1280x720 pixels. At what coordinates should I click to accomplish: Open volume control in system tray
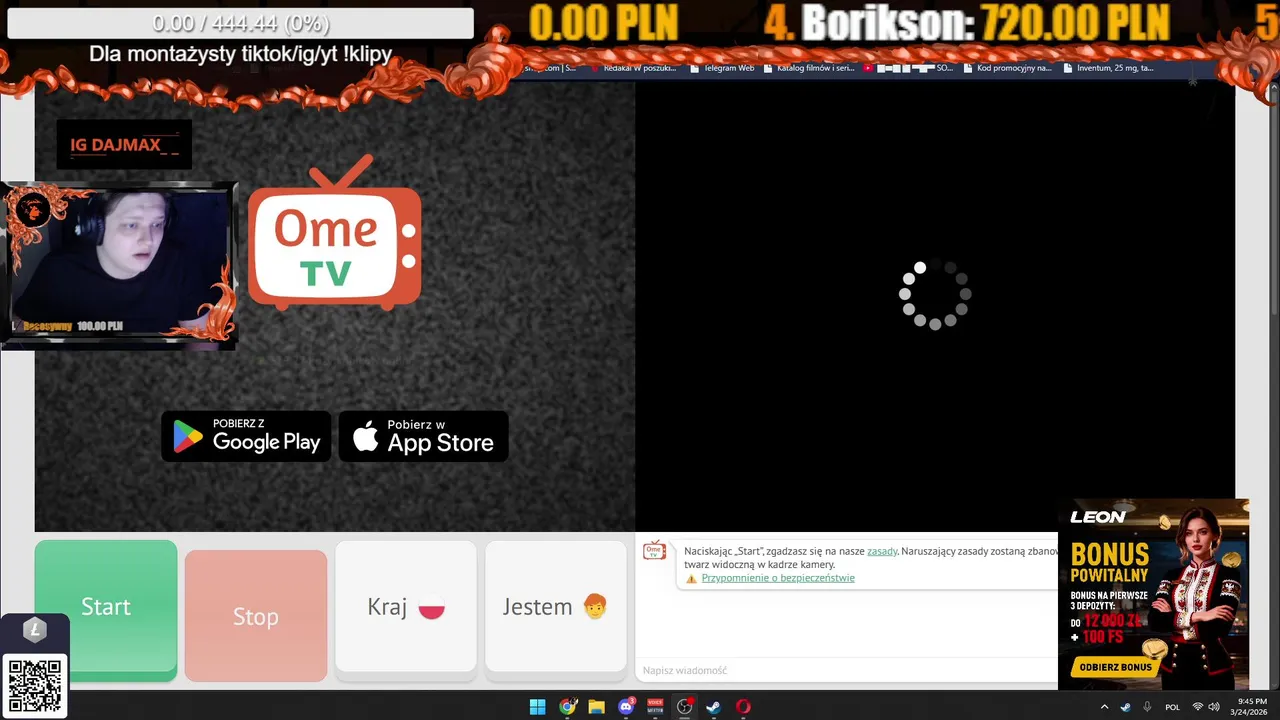click(1214, 707)
